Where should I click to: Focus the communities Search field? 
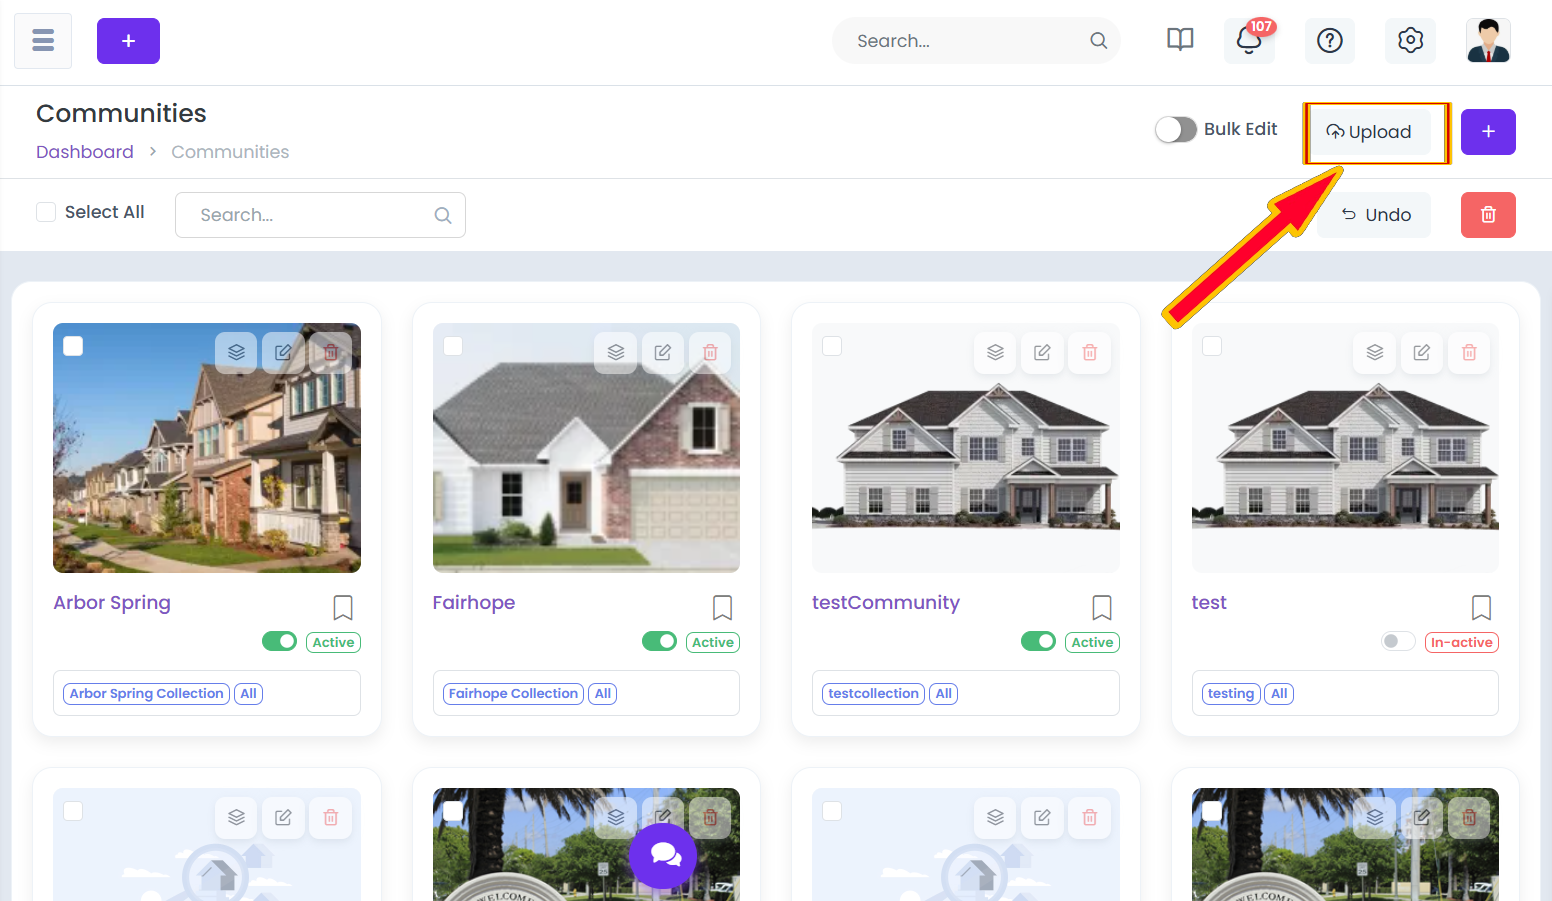point(320,215)
